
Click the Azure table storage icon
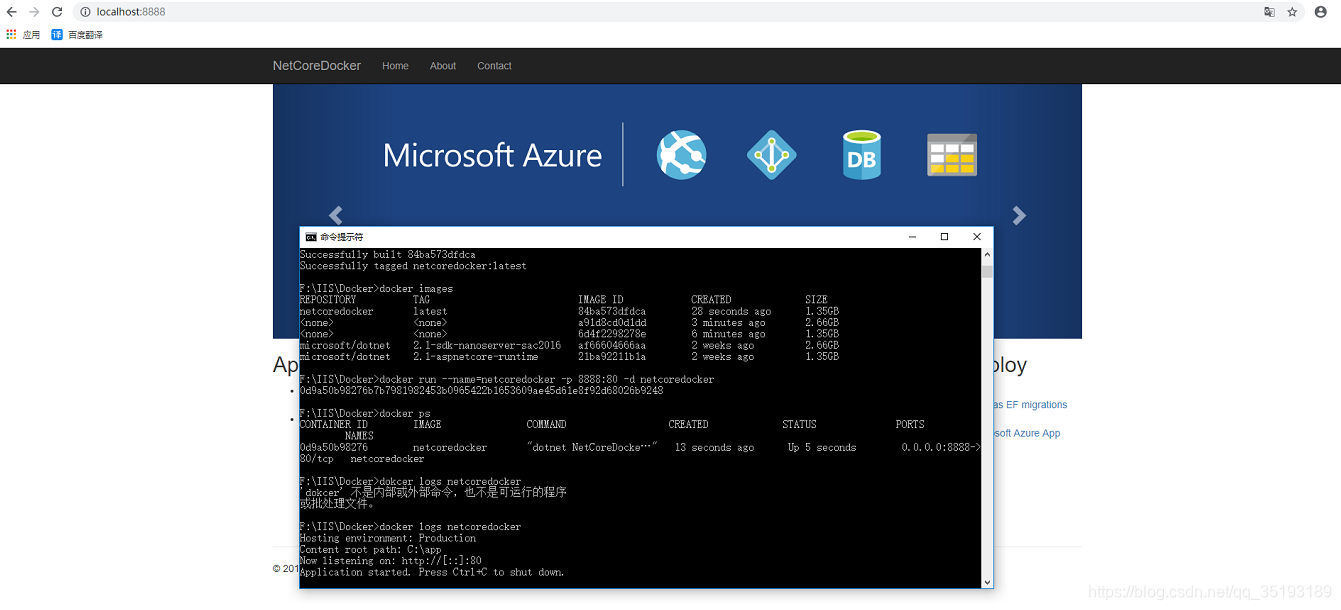click(952, 155)
